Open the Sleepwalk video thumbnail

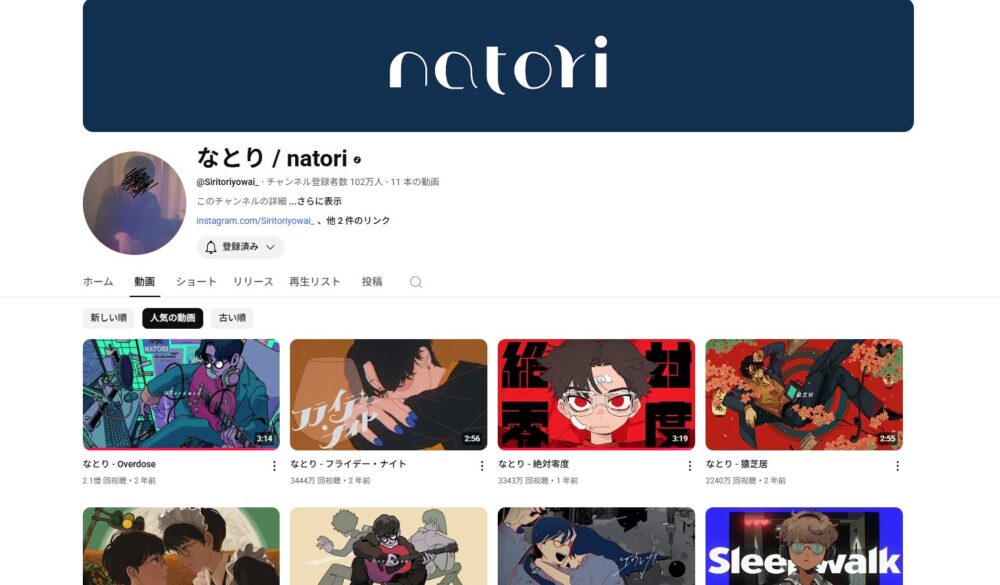pyautogui.click(x=804, y=546)
